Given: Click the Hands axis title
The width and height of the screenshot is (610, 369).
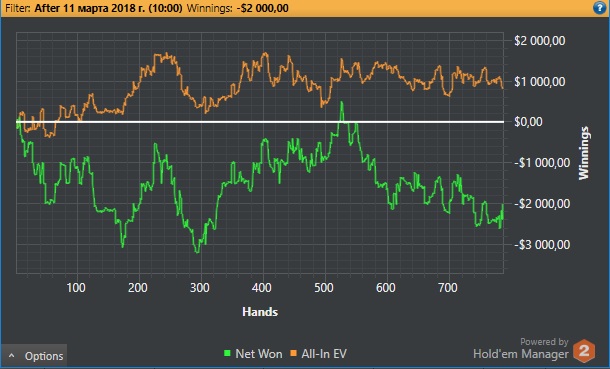Looking at the screenshot, I should [260, 312].
